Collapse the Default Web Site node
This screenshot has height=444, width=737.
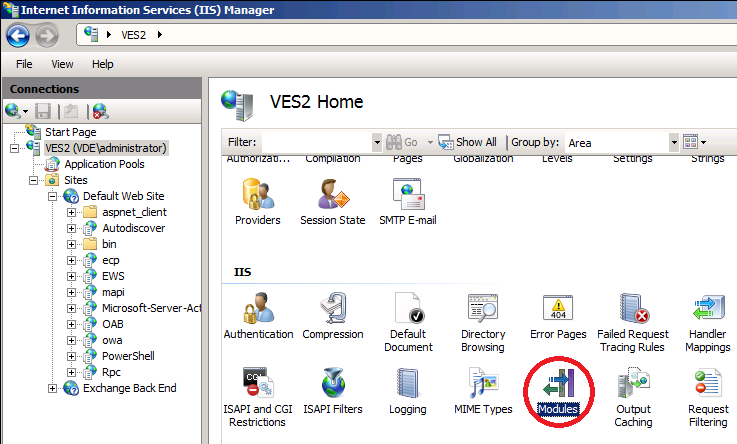tap(53, 196)
